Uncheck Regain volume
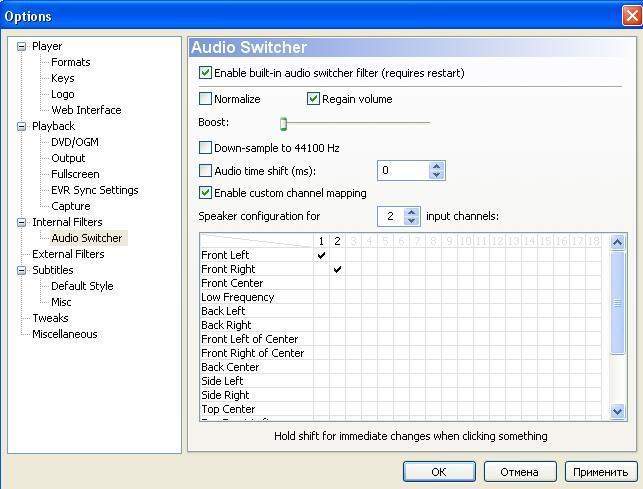The width and height of the screenshot is (643, 489). [313, 99]
